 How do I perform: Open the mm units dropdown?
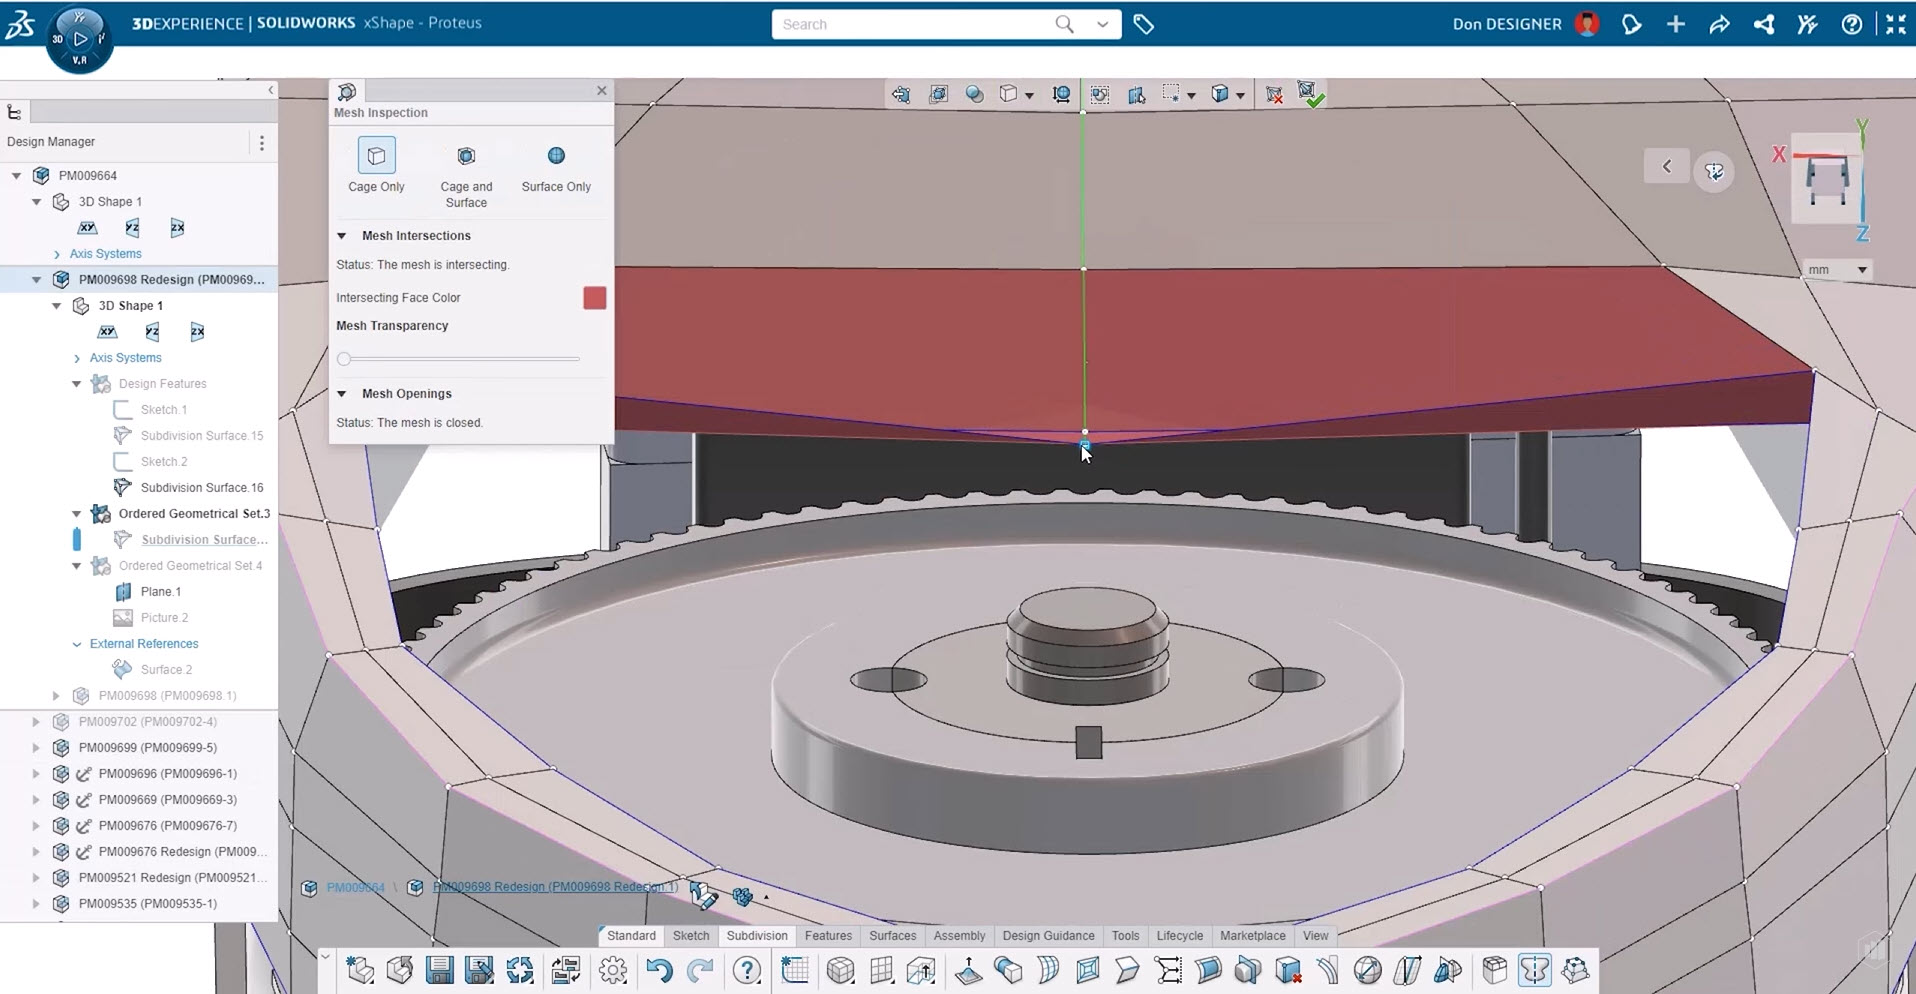(x=1862, y=270)
